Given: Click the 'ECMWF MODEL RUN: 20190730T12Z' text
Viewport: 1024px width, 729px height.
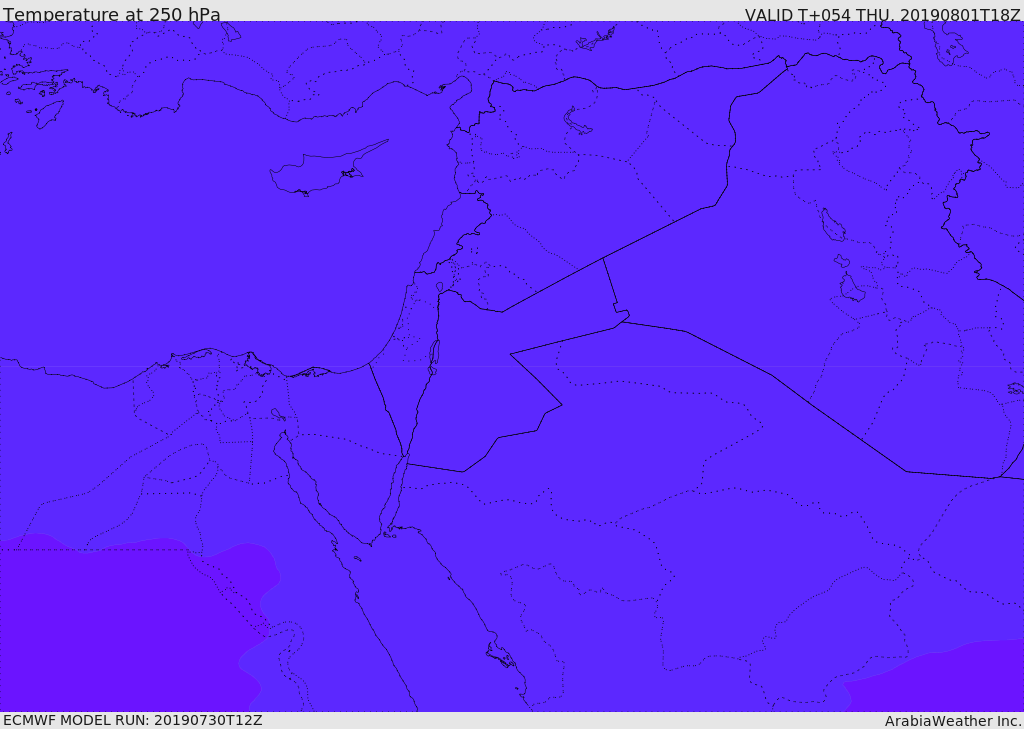Looking at the screenshot, I should (x=133, y=721).
